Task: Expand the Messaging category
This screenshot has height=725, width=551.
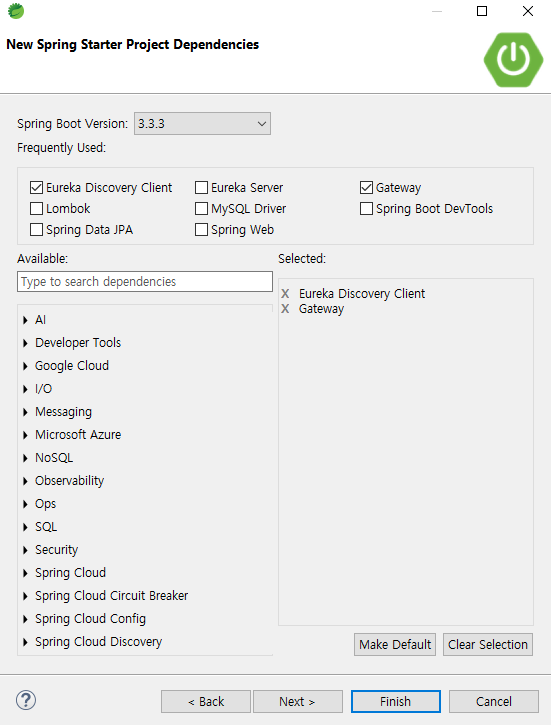Action: pos(25,412)
